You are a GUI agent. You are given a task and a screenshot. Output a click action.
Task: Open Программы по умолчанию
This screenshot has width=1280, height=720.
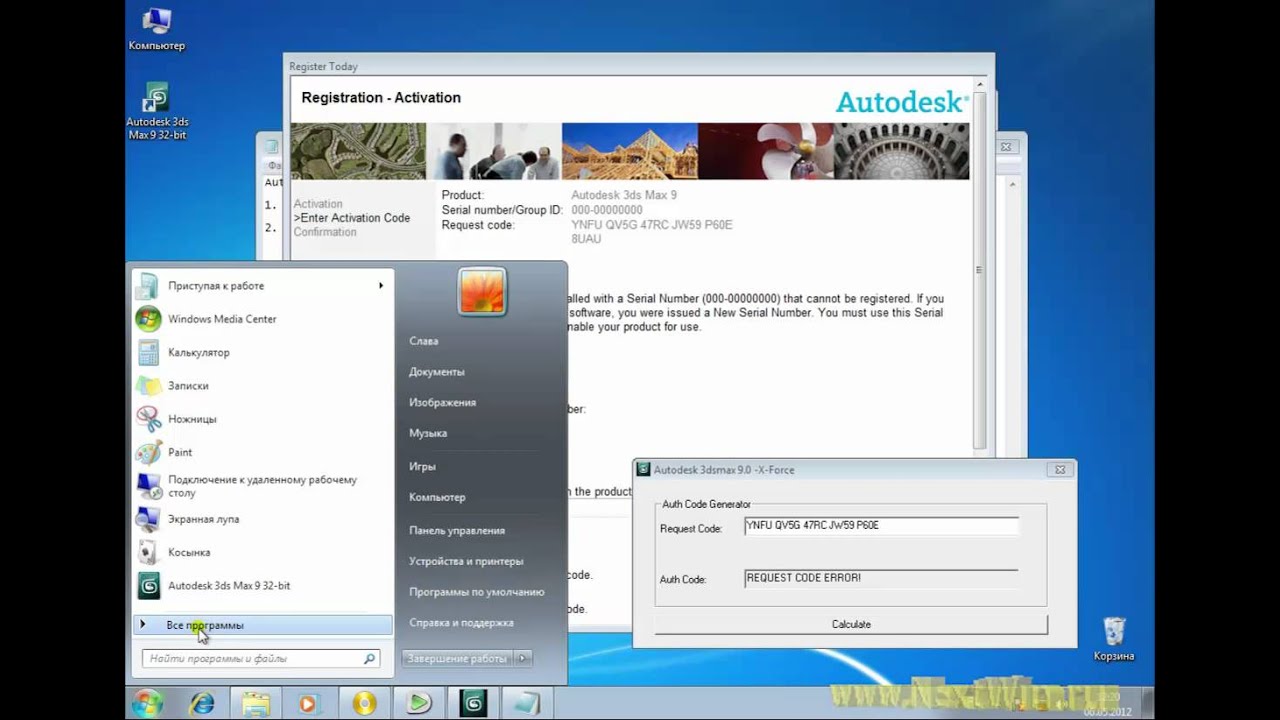coord(476,592)
